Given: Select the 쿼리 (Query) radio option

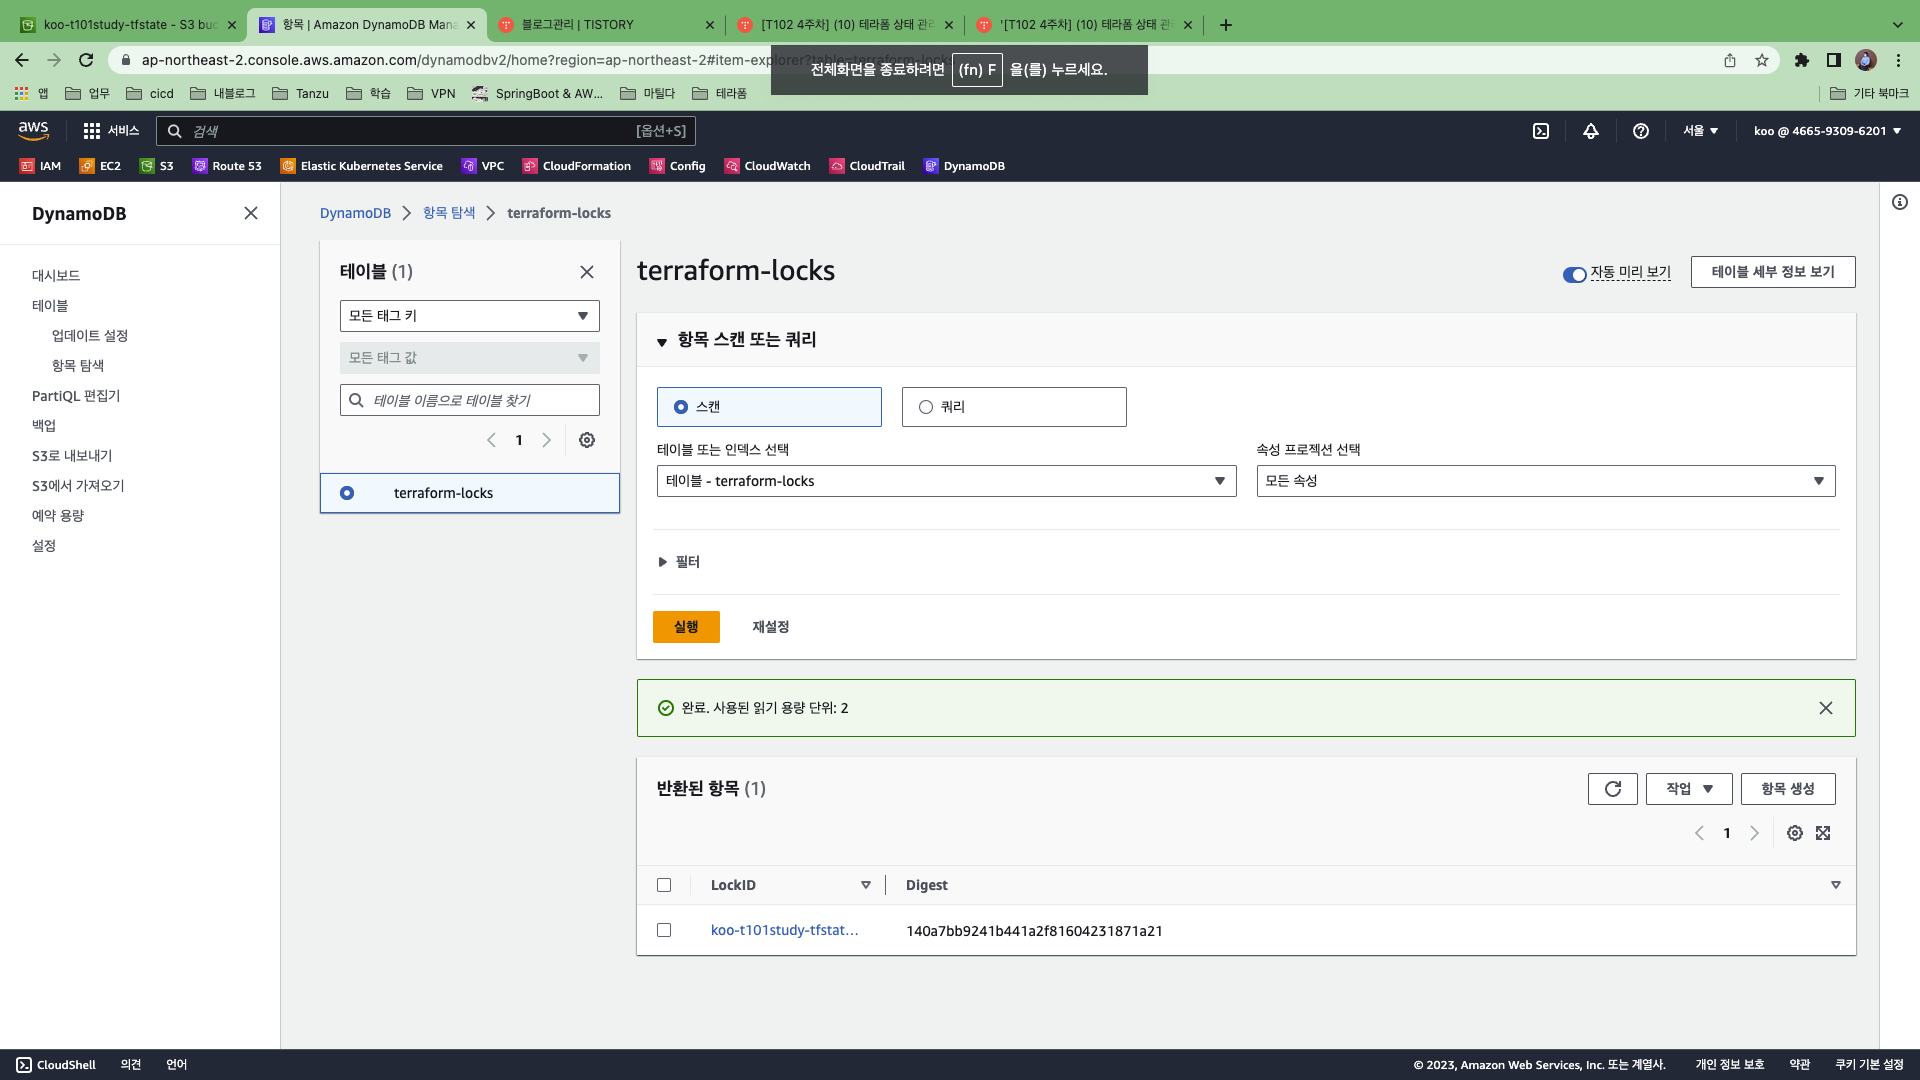Looking at the screenshot, I should pyautogui.click(x=926, y=407).
